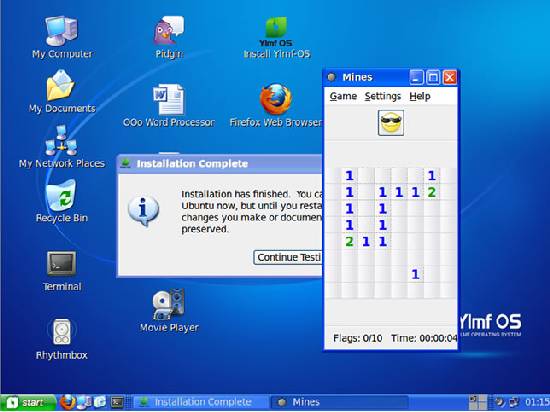Click the sunglasses smiley face in Mines
The image size is (550, 412).
391,123
